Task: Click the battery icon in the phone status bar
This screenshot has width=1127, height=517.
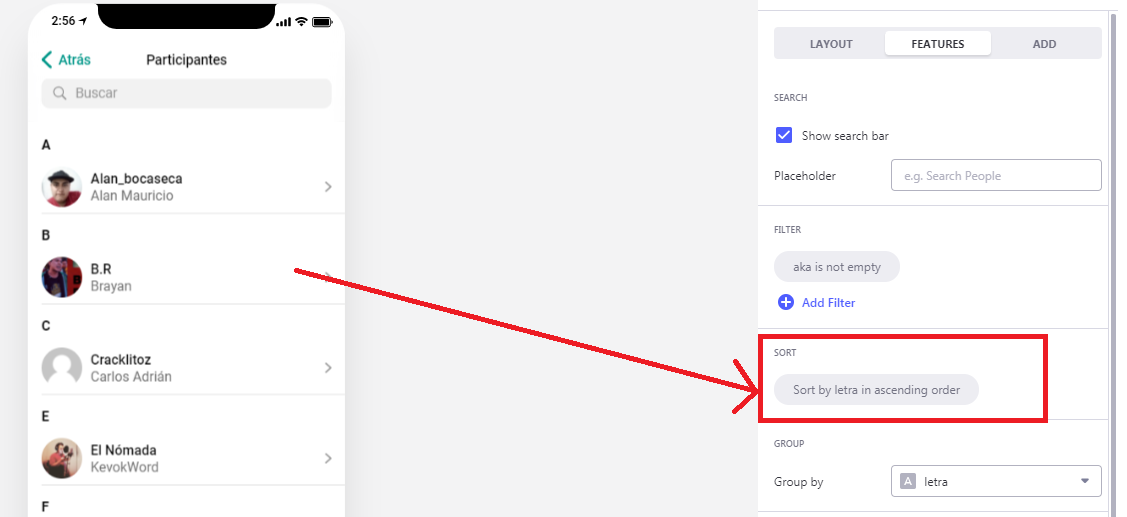Action: (x=322, y=22)
